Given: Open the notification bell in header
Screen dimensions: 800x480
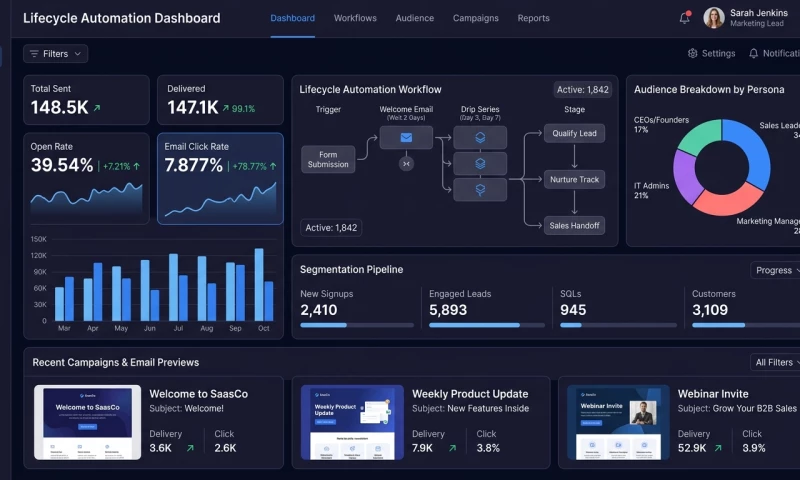Looking at the screenshot, I should (x=685, y=17).
